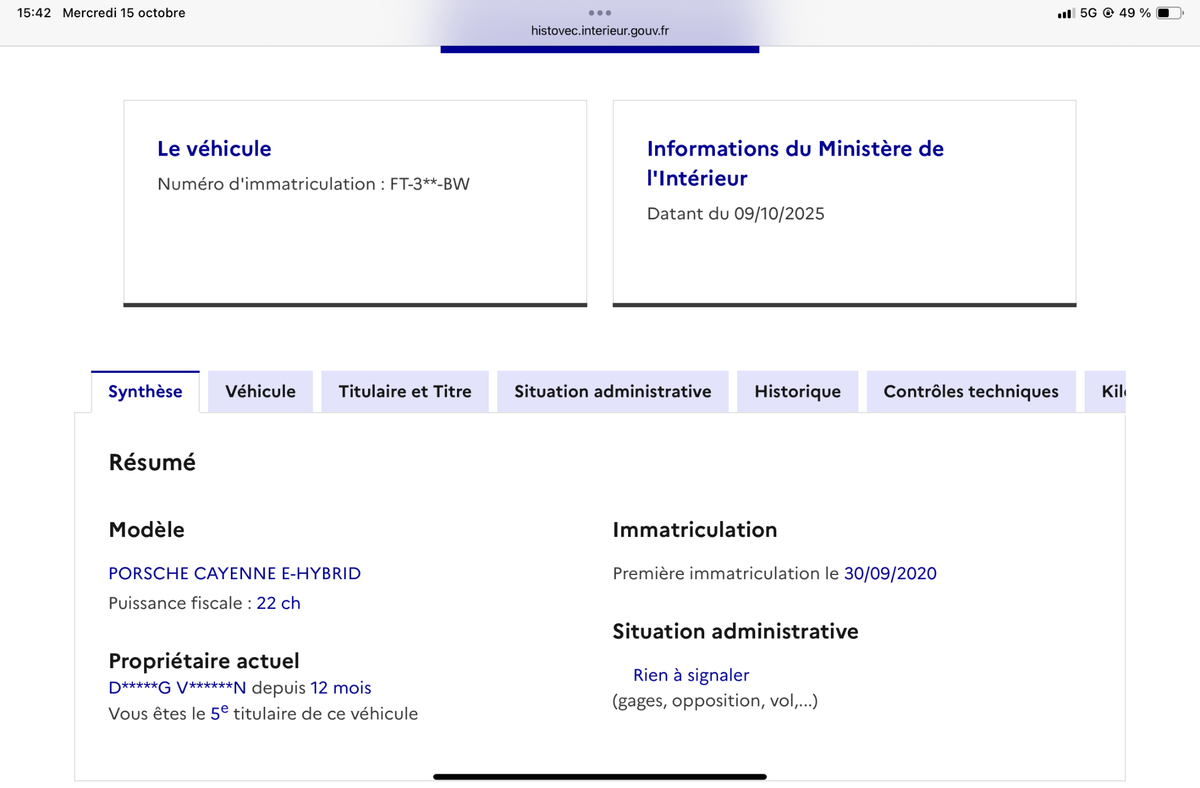Click PORSCHE CAYENNE E-HYBRID model text
The width and height of the screenshot is (1200, 788).
[234, 573]
